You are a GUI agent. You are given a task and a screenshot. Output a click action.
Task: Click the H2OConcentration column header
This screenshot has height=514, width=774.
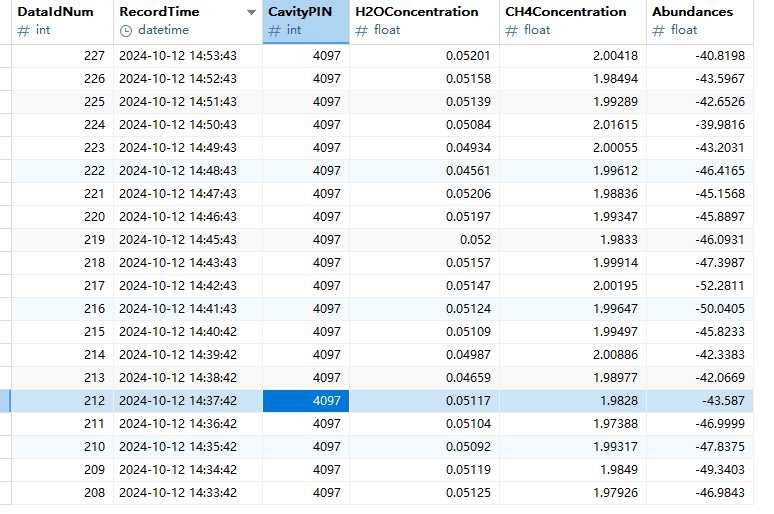coord(417,12)
